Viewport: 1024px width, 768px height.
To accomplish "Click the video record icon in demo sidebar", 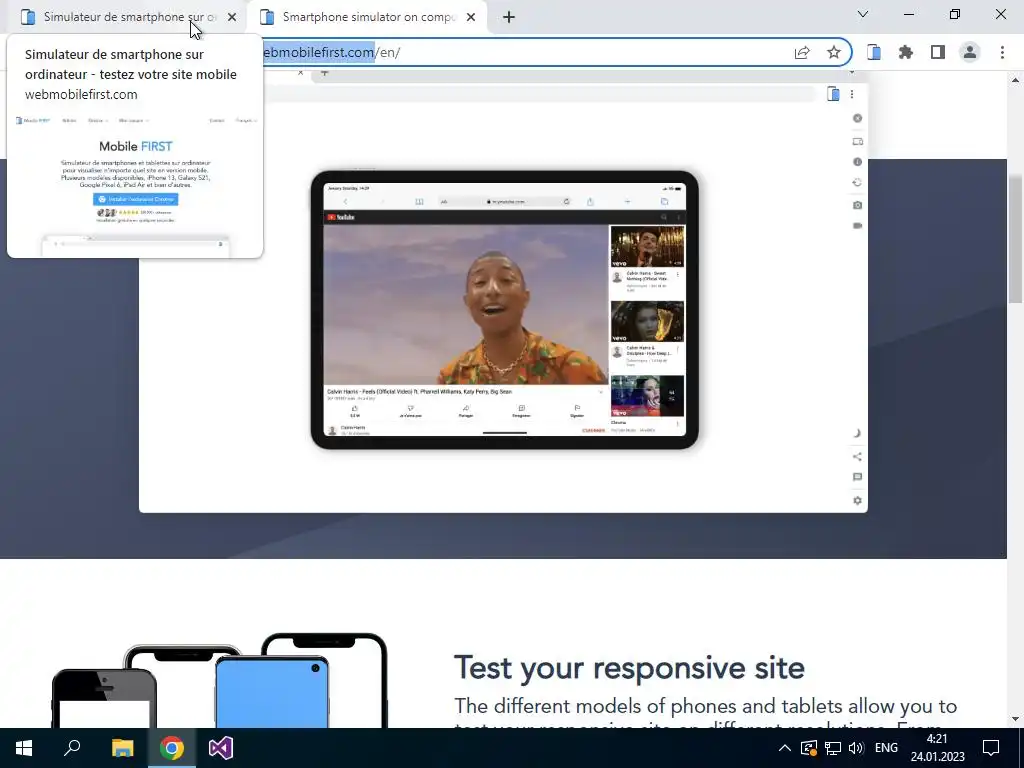I will point(857,226).
